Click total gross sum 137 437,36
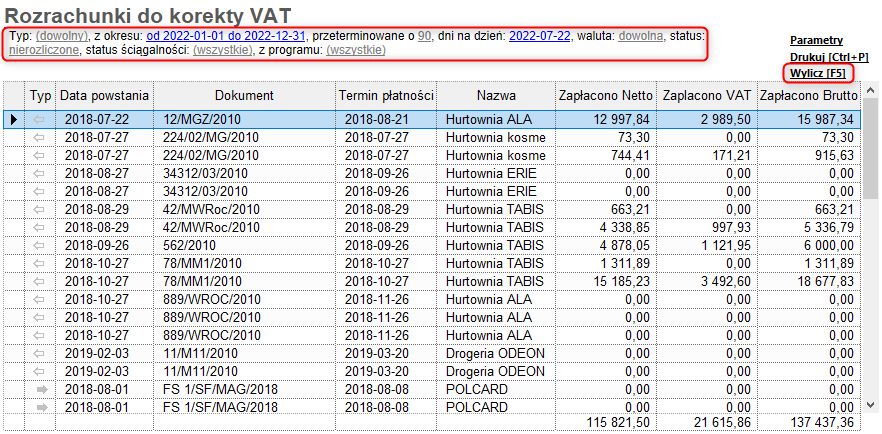 822,422
